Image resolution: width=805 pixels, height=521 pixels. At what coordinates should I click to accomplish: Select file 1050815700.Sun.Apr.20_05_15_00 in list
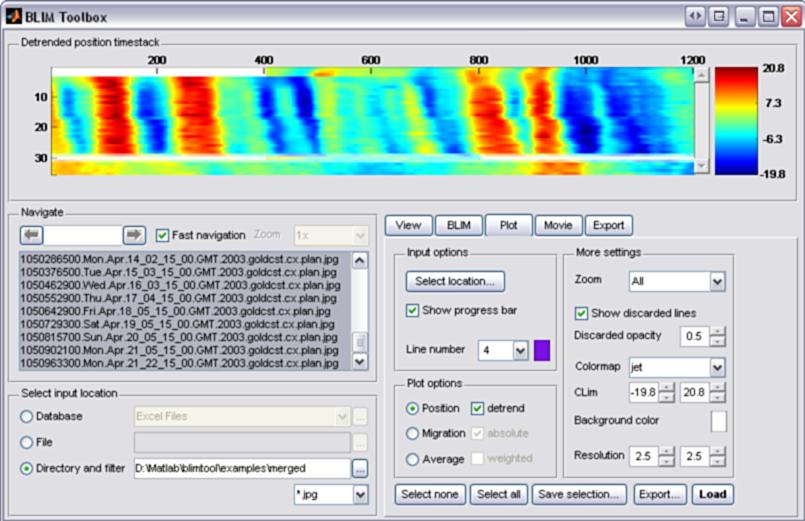point(185,337)
